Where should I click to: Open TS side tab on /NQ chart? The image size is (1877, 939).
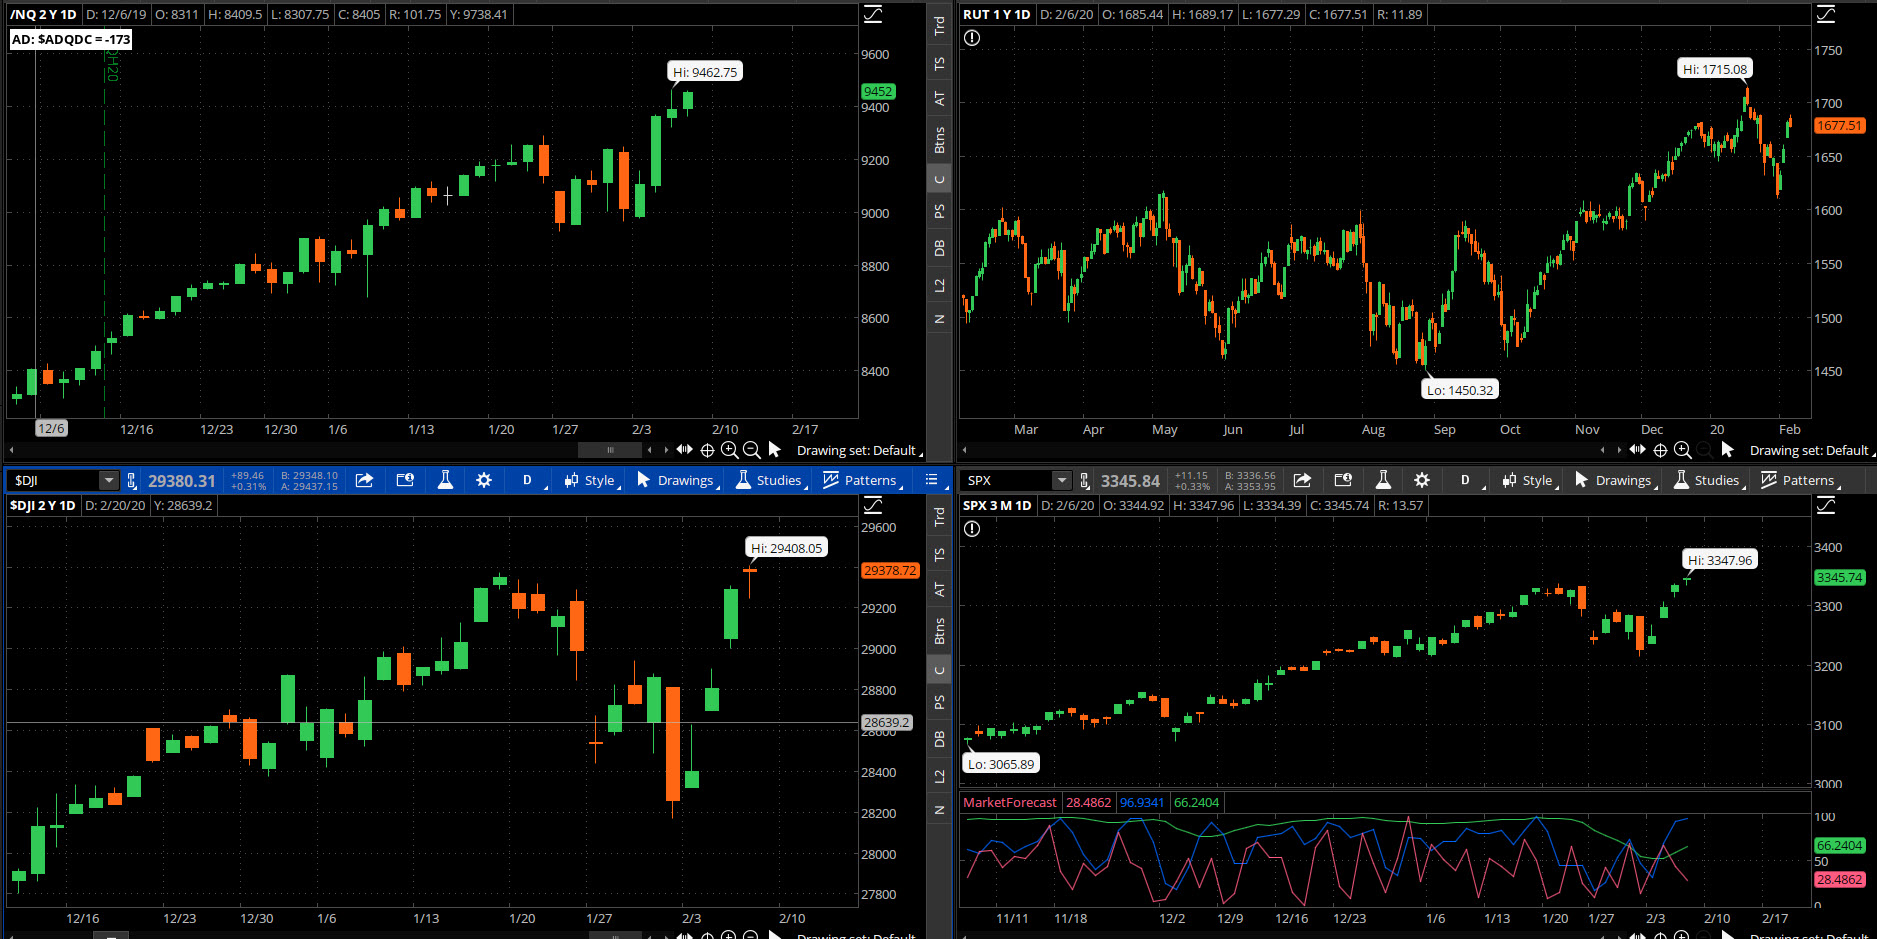[939, 64]
